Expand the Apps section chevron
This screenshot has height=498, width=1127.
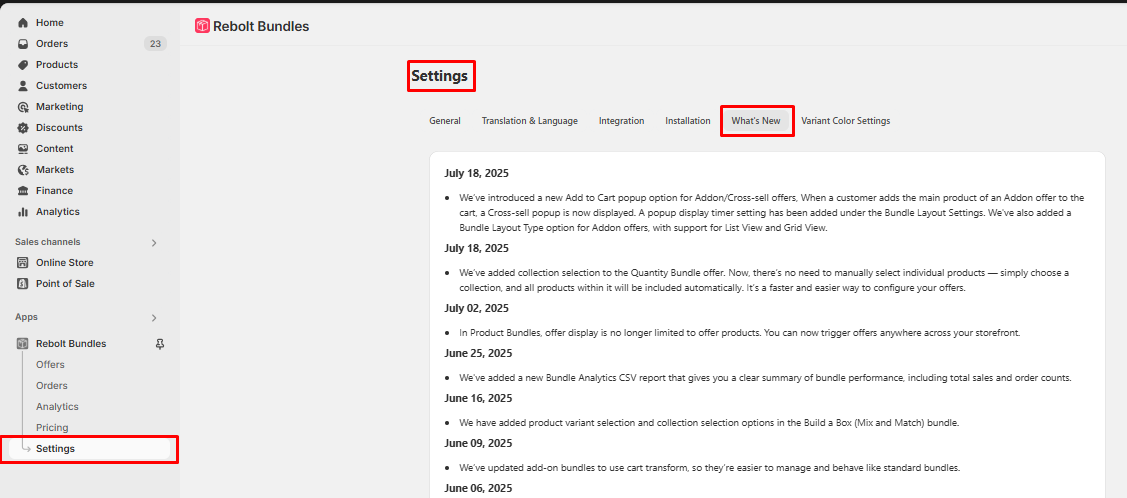tap(154, 318)
